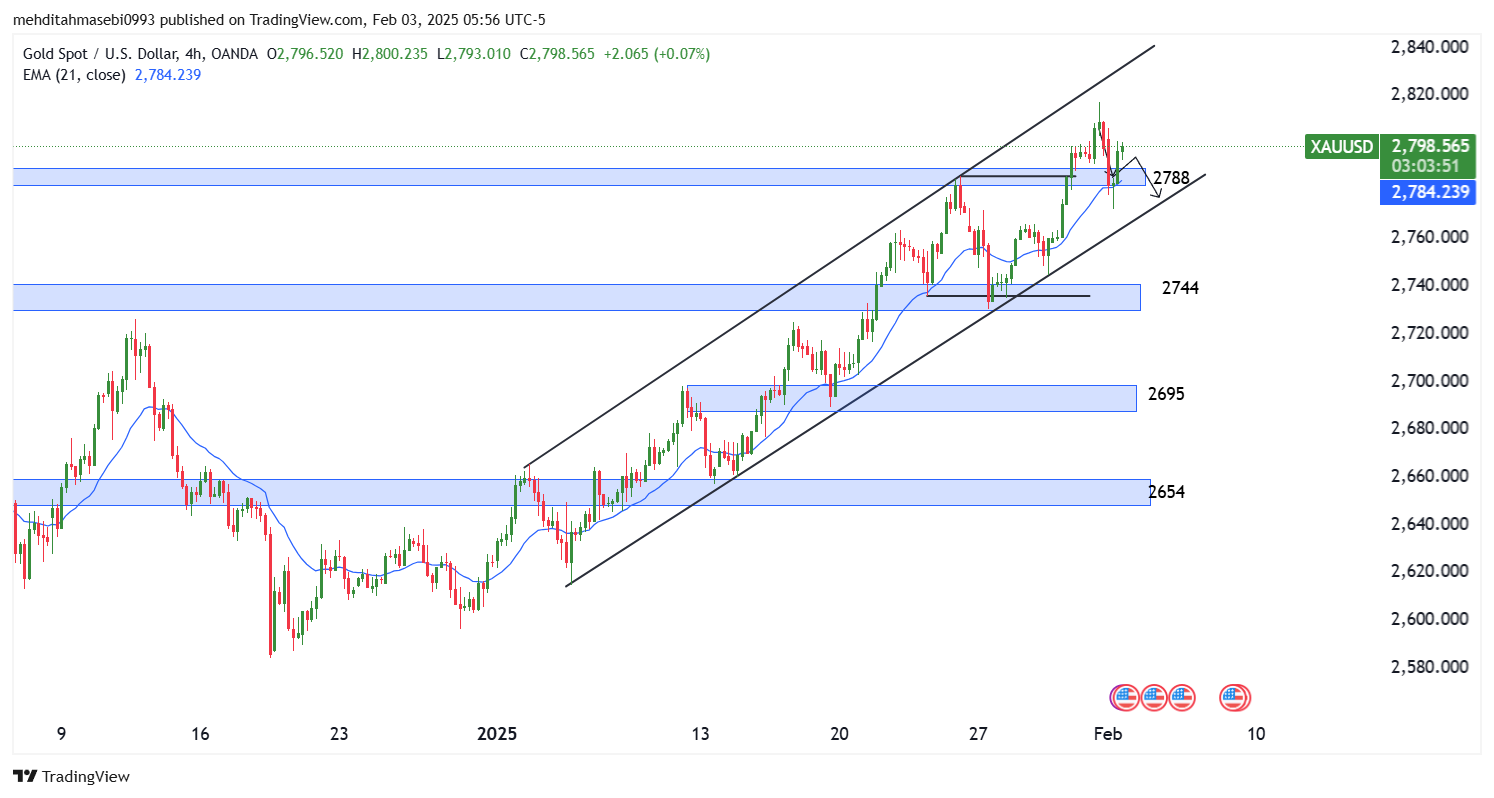1494x798 pixels.
Task: Click the 2,820.000 price axis label
Action: (x=1429, y=94)
